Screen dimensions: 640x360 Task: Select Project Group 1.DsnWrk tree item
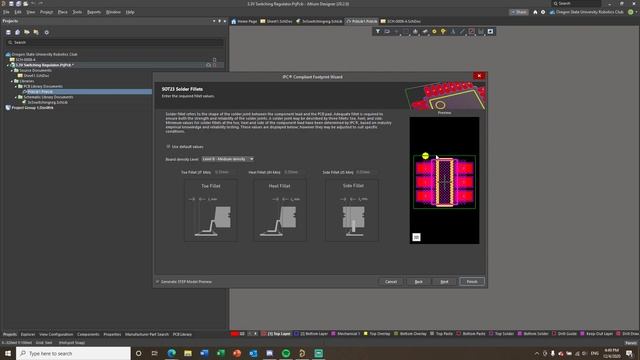coord(29,108)
